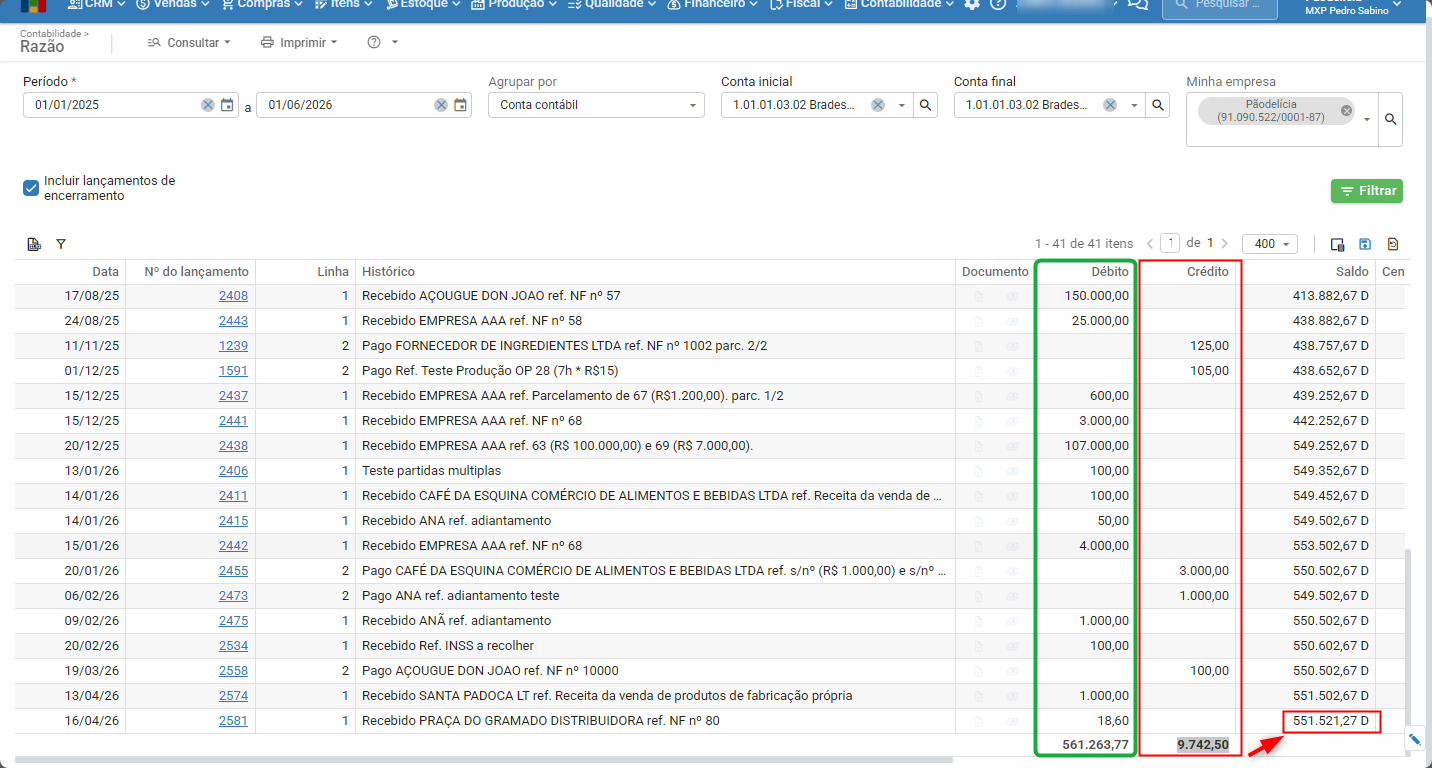Open the Imprimir dropdown menu
The image size is (1432, 768).
299,43
